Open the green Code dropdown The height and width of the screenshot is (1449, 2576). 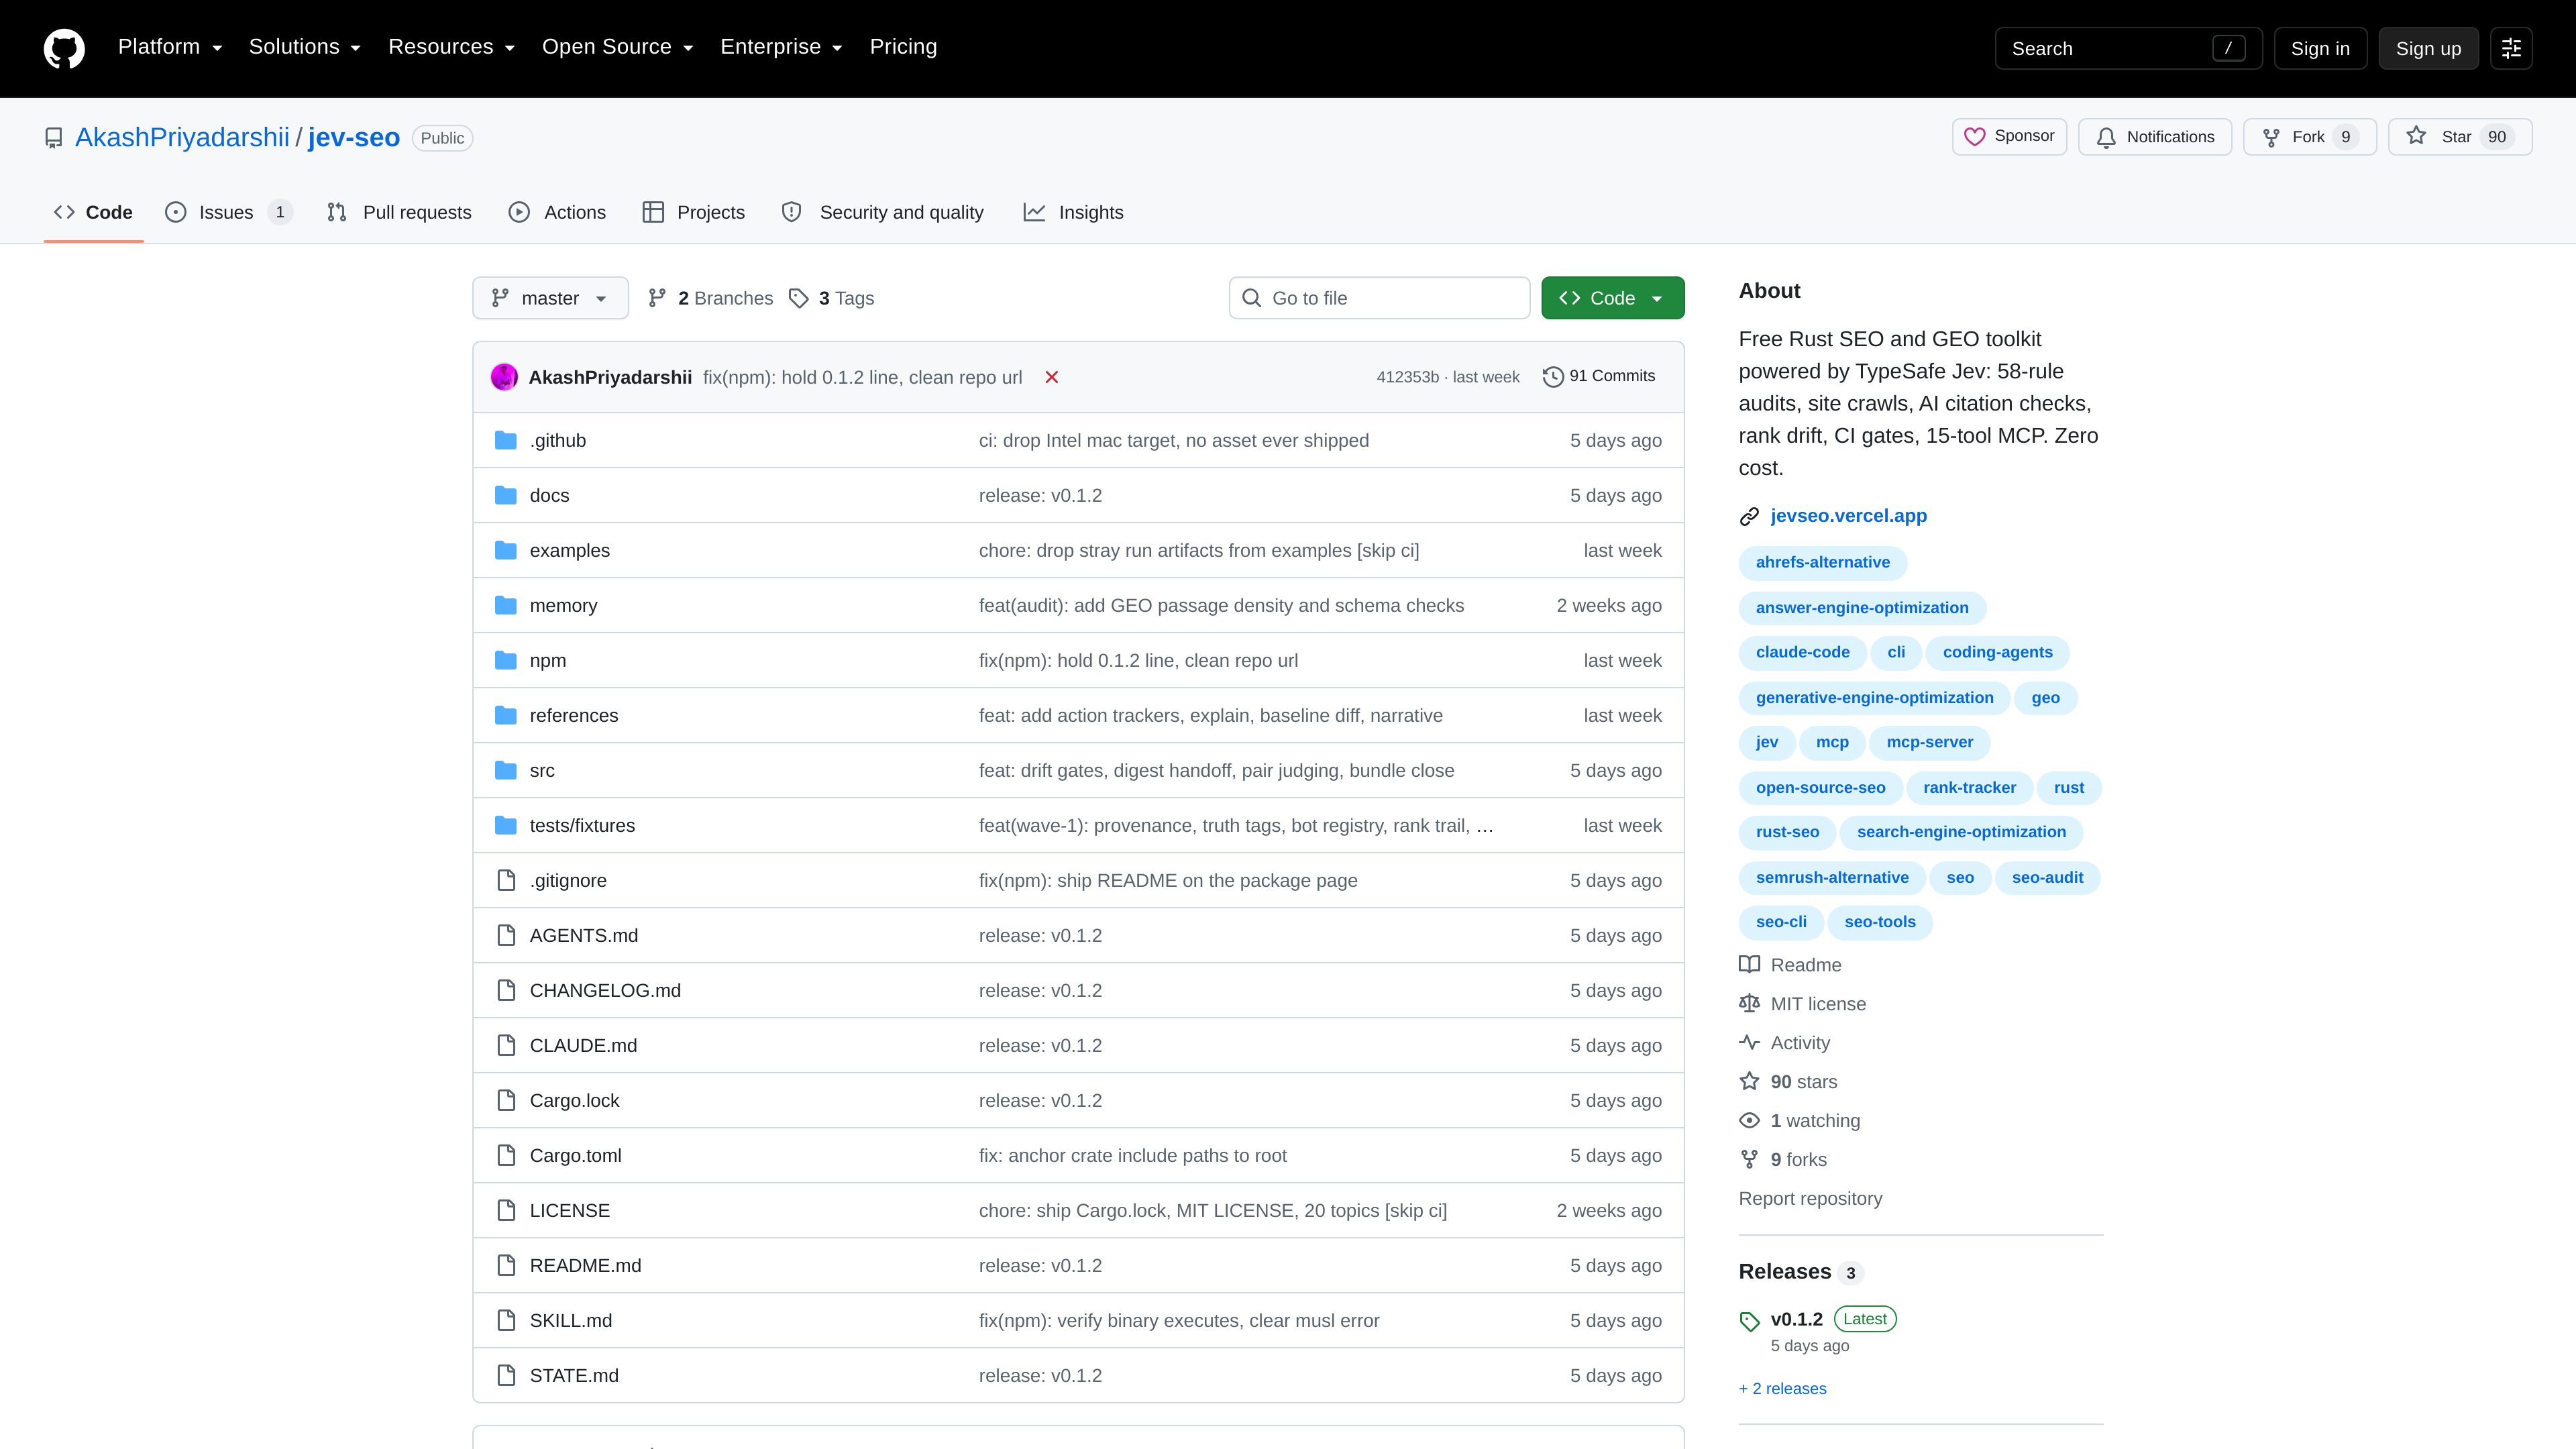coord(1612,298)
